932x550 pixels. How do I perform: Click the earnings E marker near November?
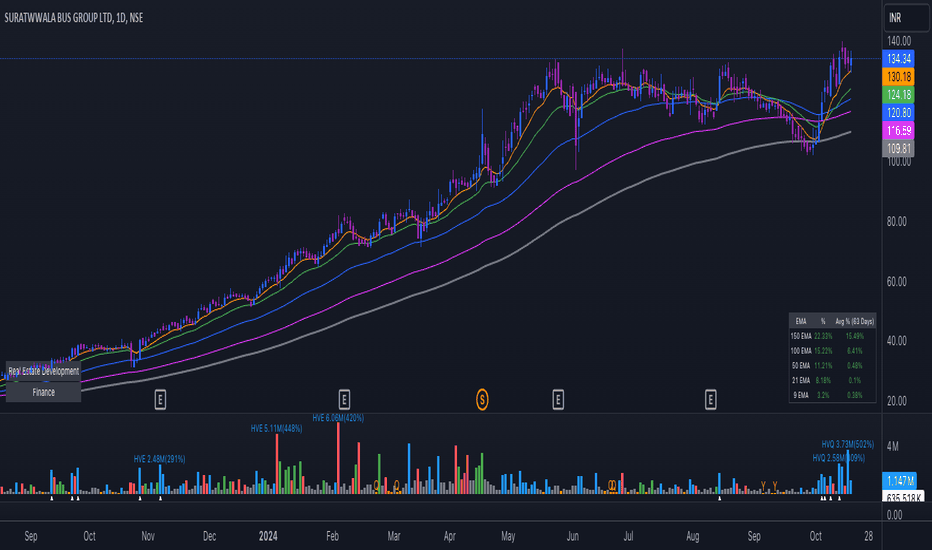coord(160,400)
